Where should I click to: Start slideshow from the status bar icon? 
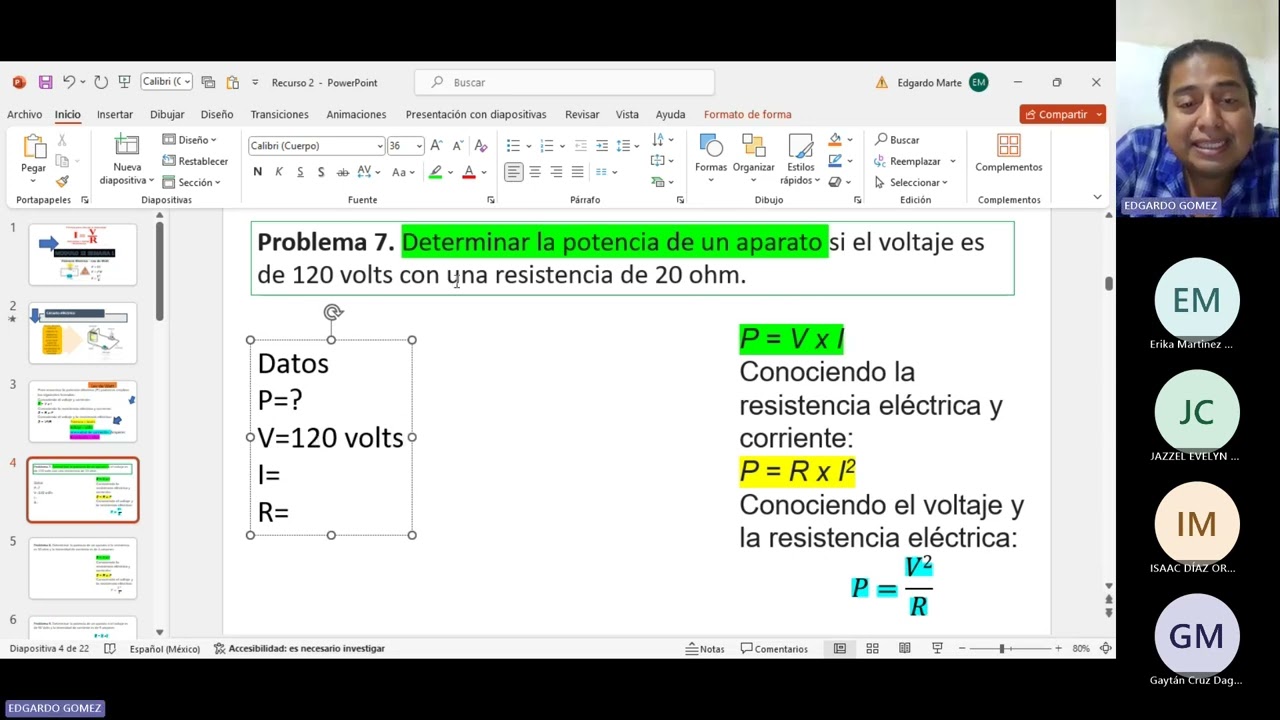937,648
